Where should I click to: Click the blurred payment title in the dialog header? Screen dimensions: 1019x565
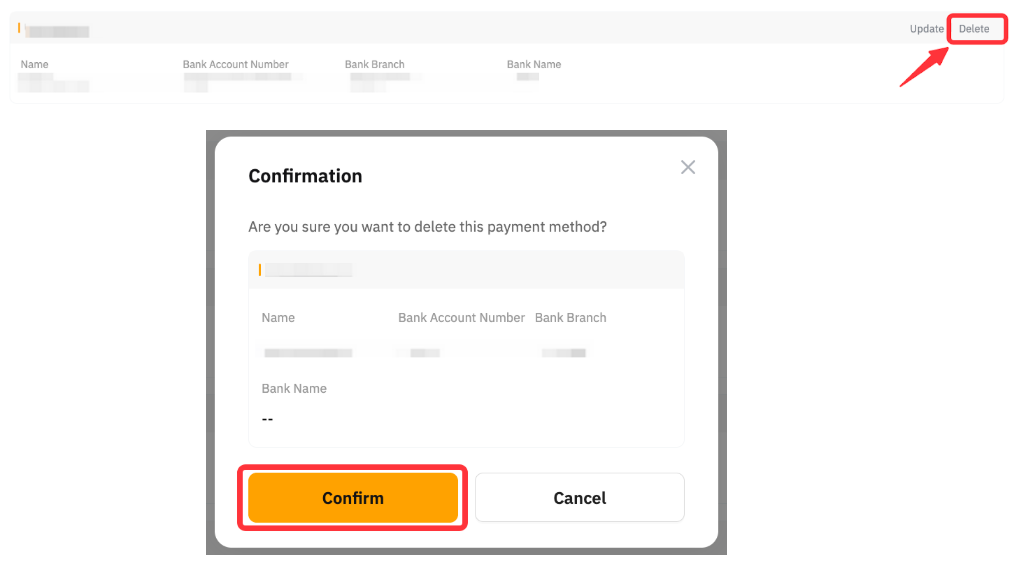tap(309, 270)
